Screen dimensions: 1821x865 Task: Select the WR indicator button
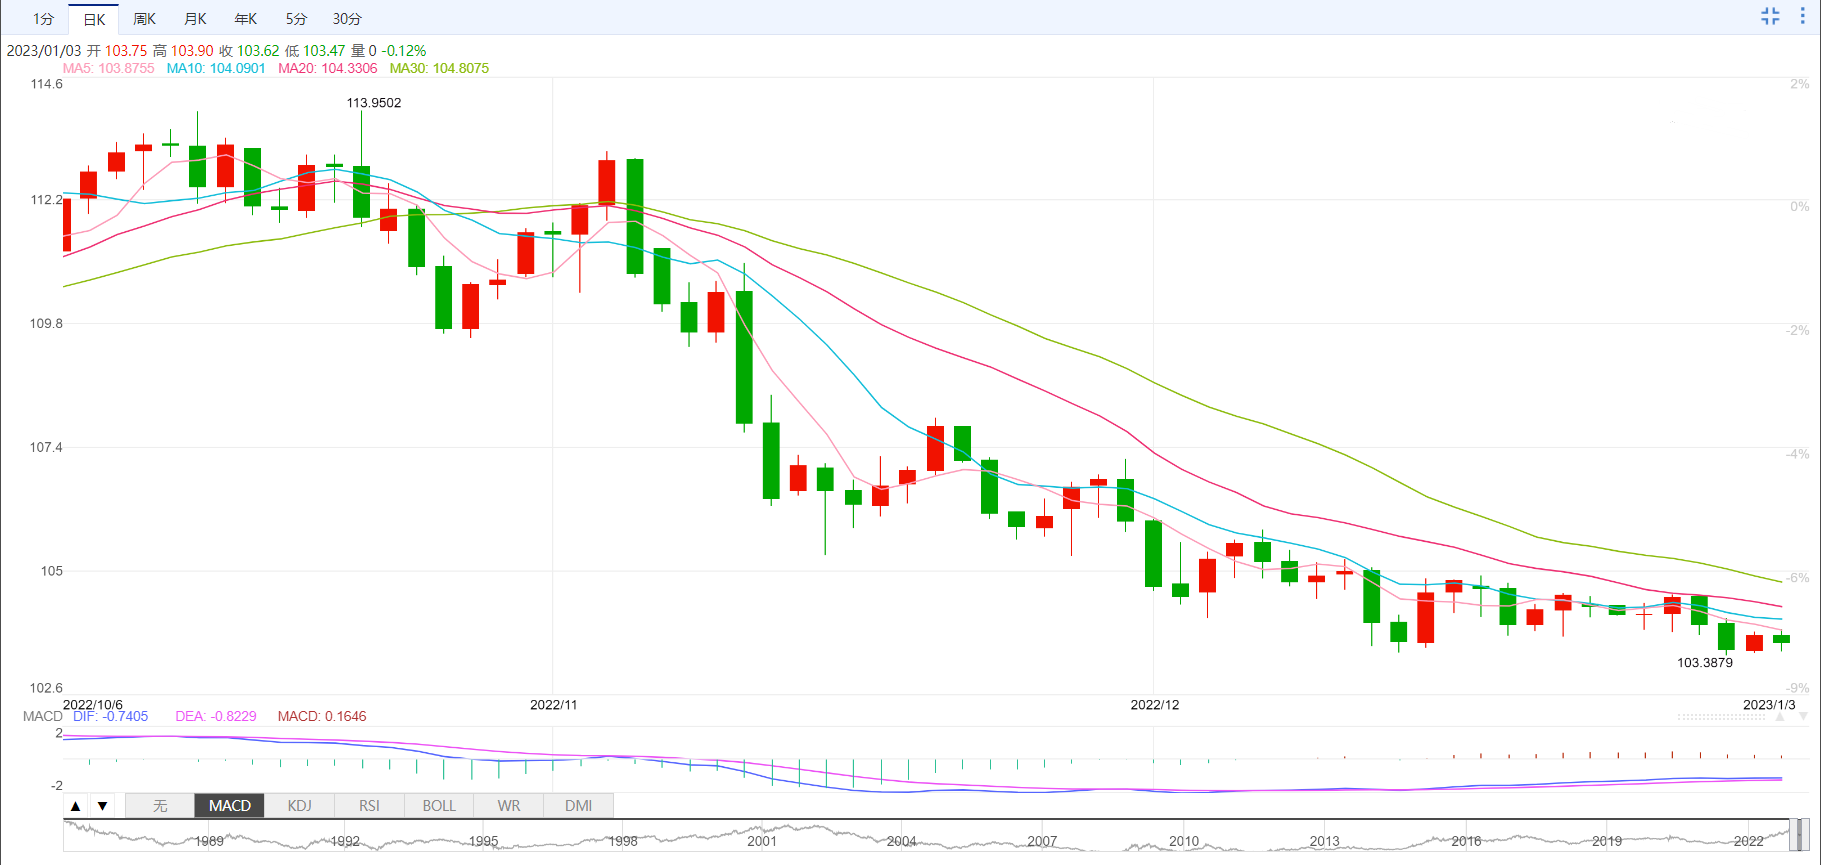[x=509, y=806]
